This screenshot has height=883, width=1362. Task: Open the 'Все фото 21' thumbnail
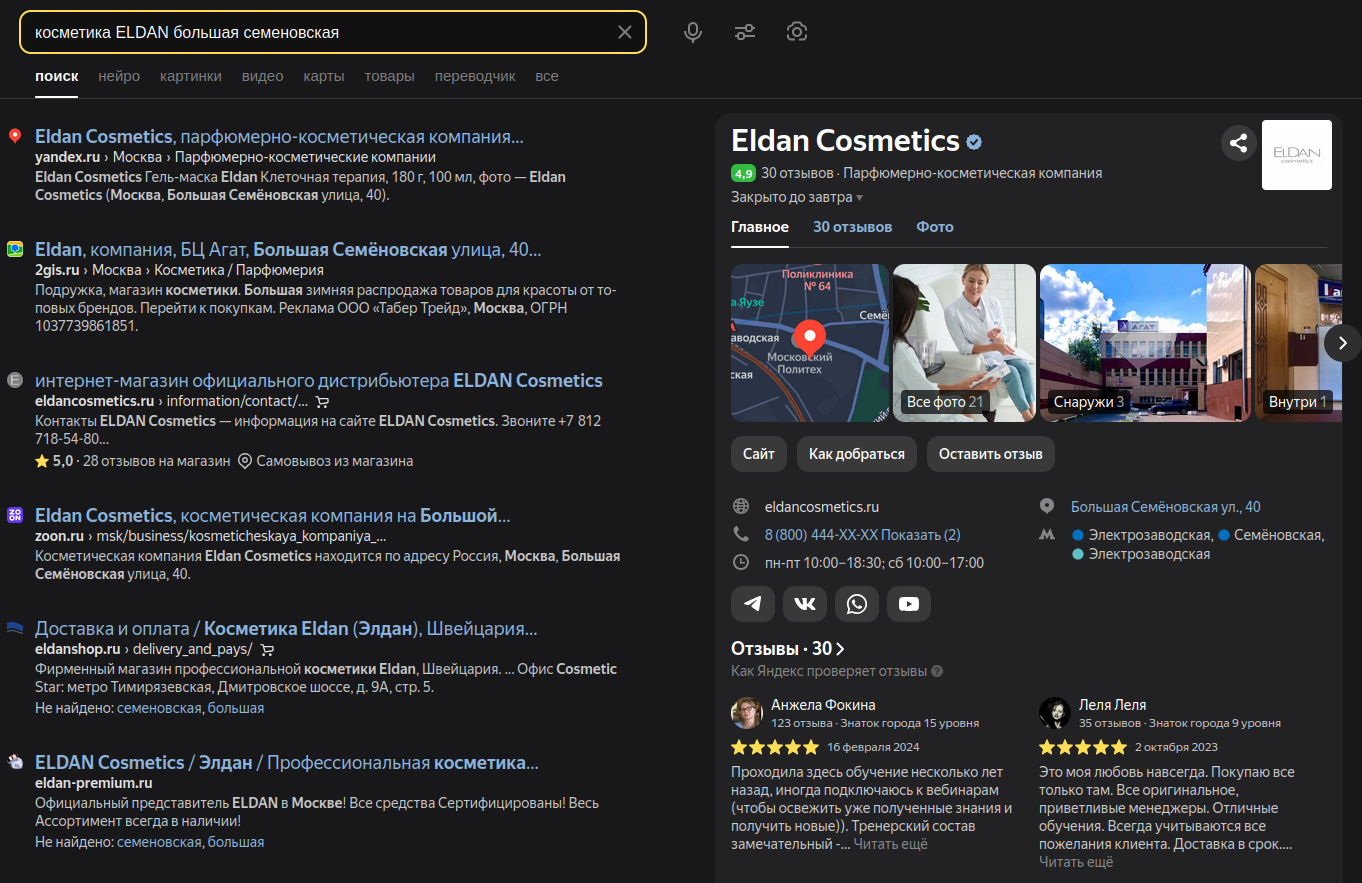(964, 343)
